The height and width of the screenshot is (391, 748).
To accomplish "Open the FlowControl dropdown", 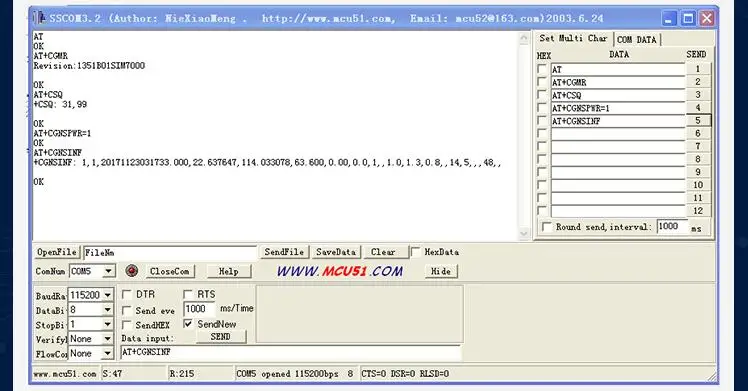I will point(108,353).
